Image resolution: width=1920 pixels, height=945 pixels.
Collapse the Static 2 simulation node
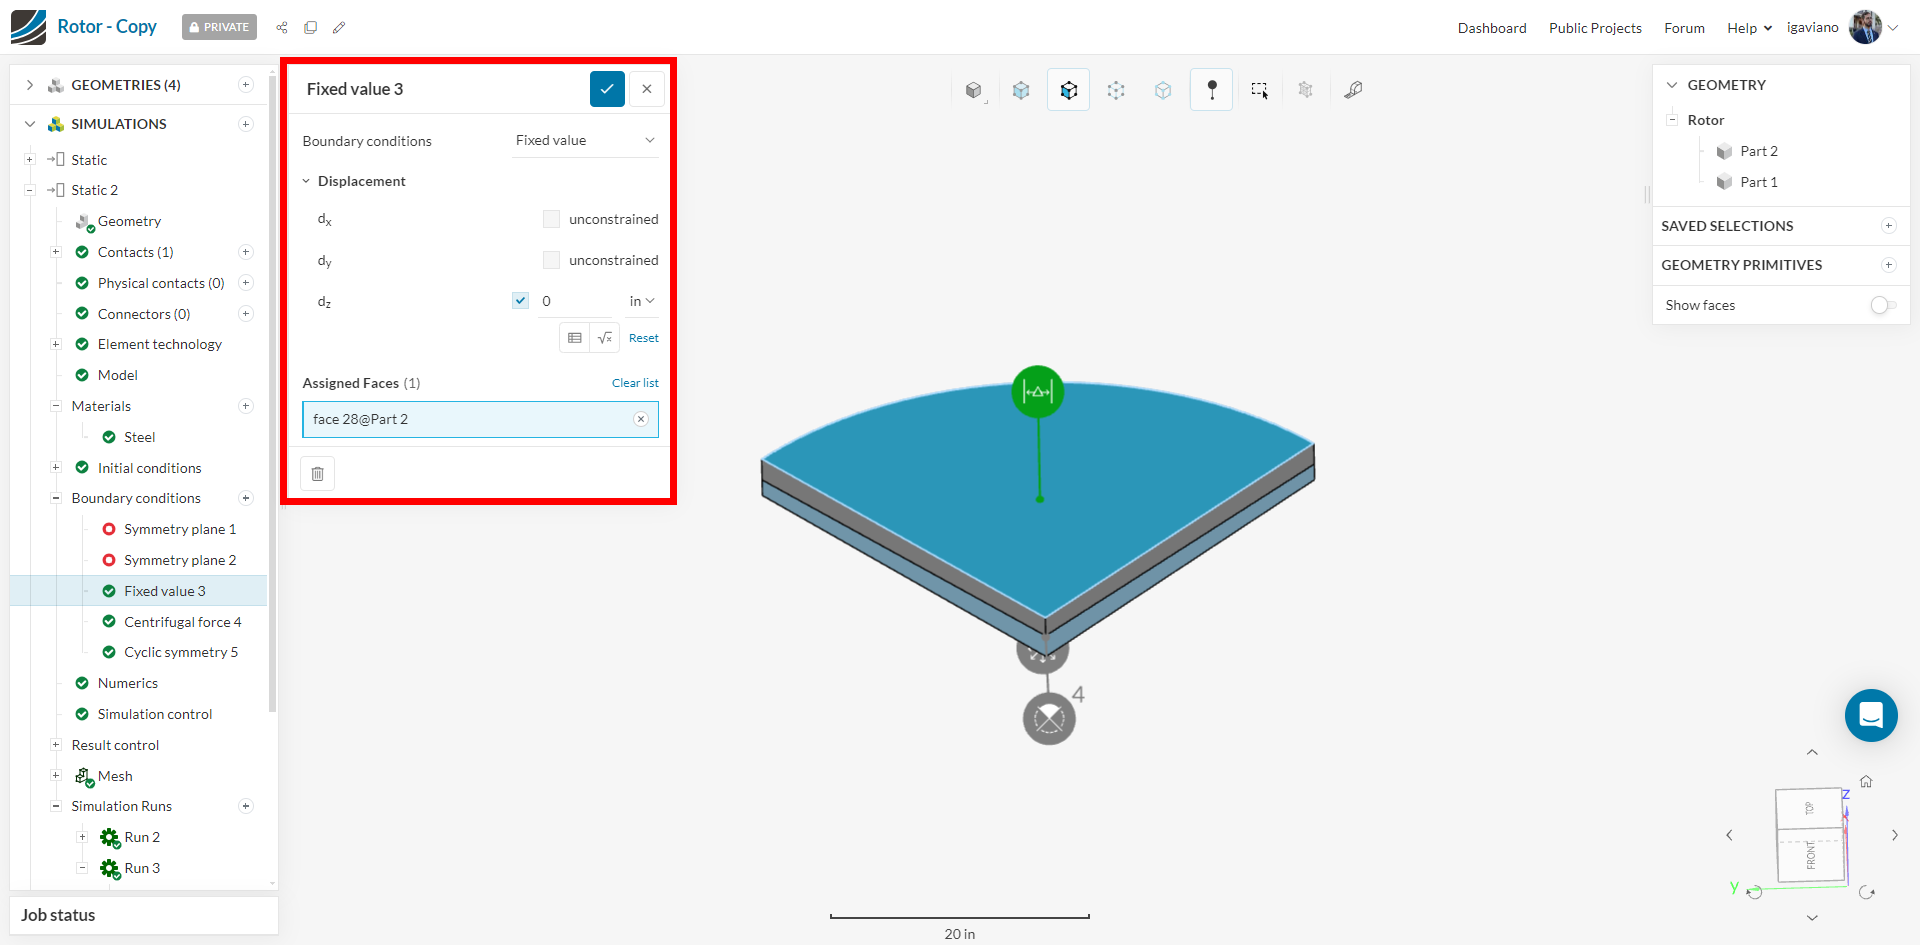tap(30, 190)
